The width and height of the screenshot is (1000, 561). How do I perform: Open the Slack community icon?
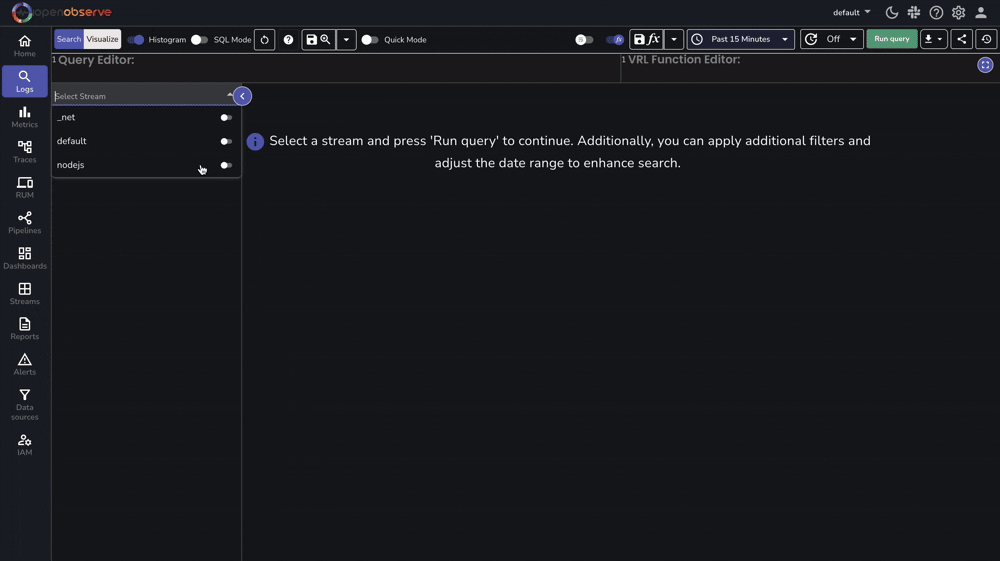click(914, 13)
